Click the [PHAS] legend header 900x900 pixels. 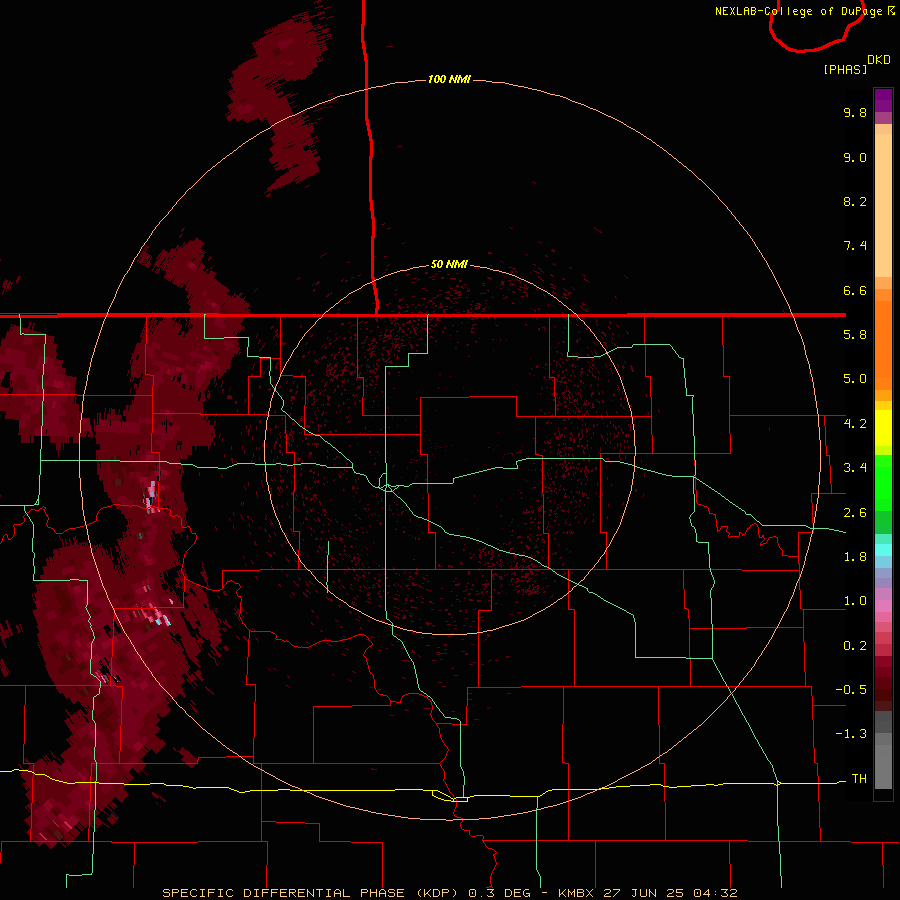click(x=845, y=69)
